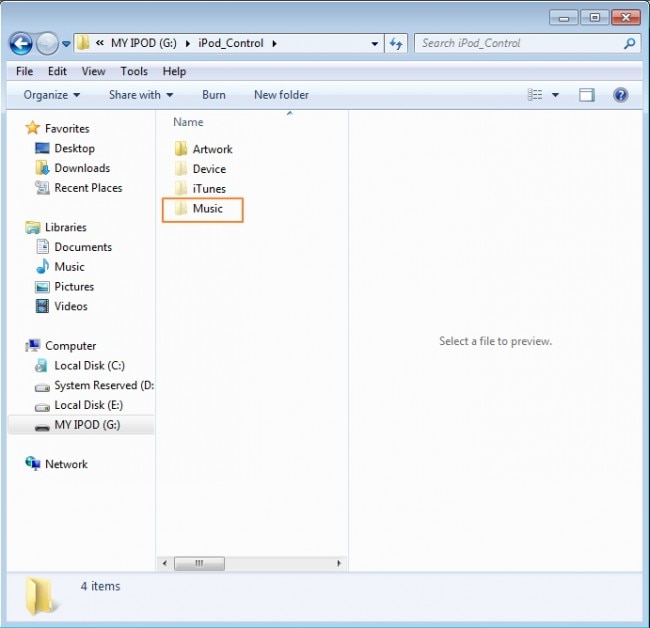Open Recent Places in Favorites
Viewport: 650px width, 628px height.
pos(79,188)
